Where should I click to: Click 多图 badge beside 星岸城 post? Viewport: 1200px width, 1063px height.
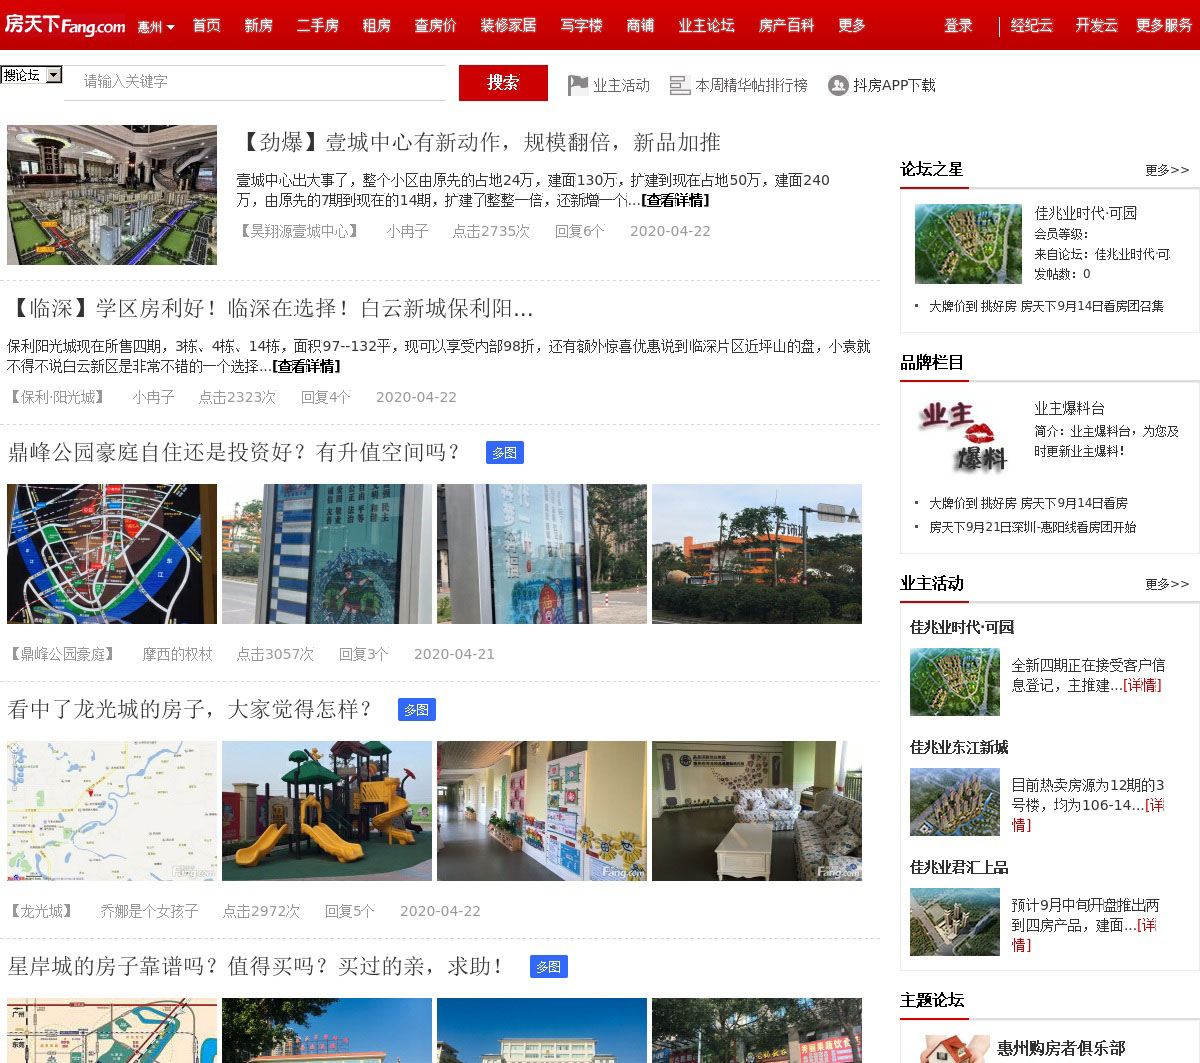coord(548,967)
